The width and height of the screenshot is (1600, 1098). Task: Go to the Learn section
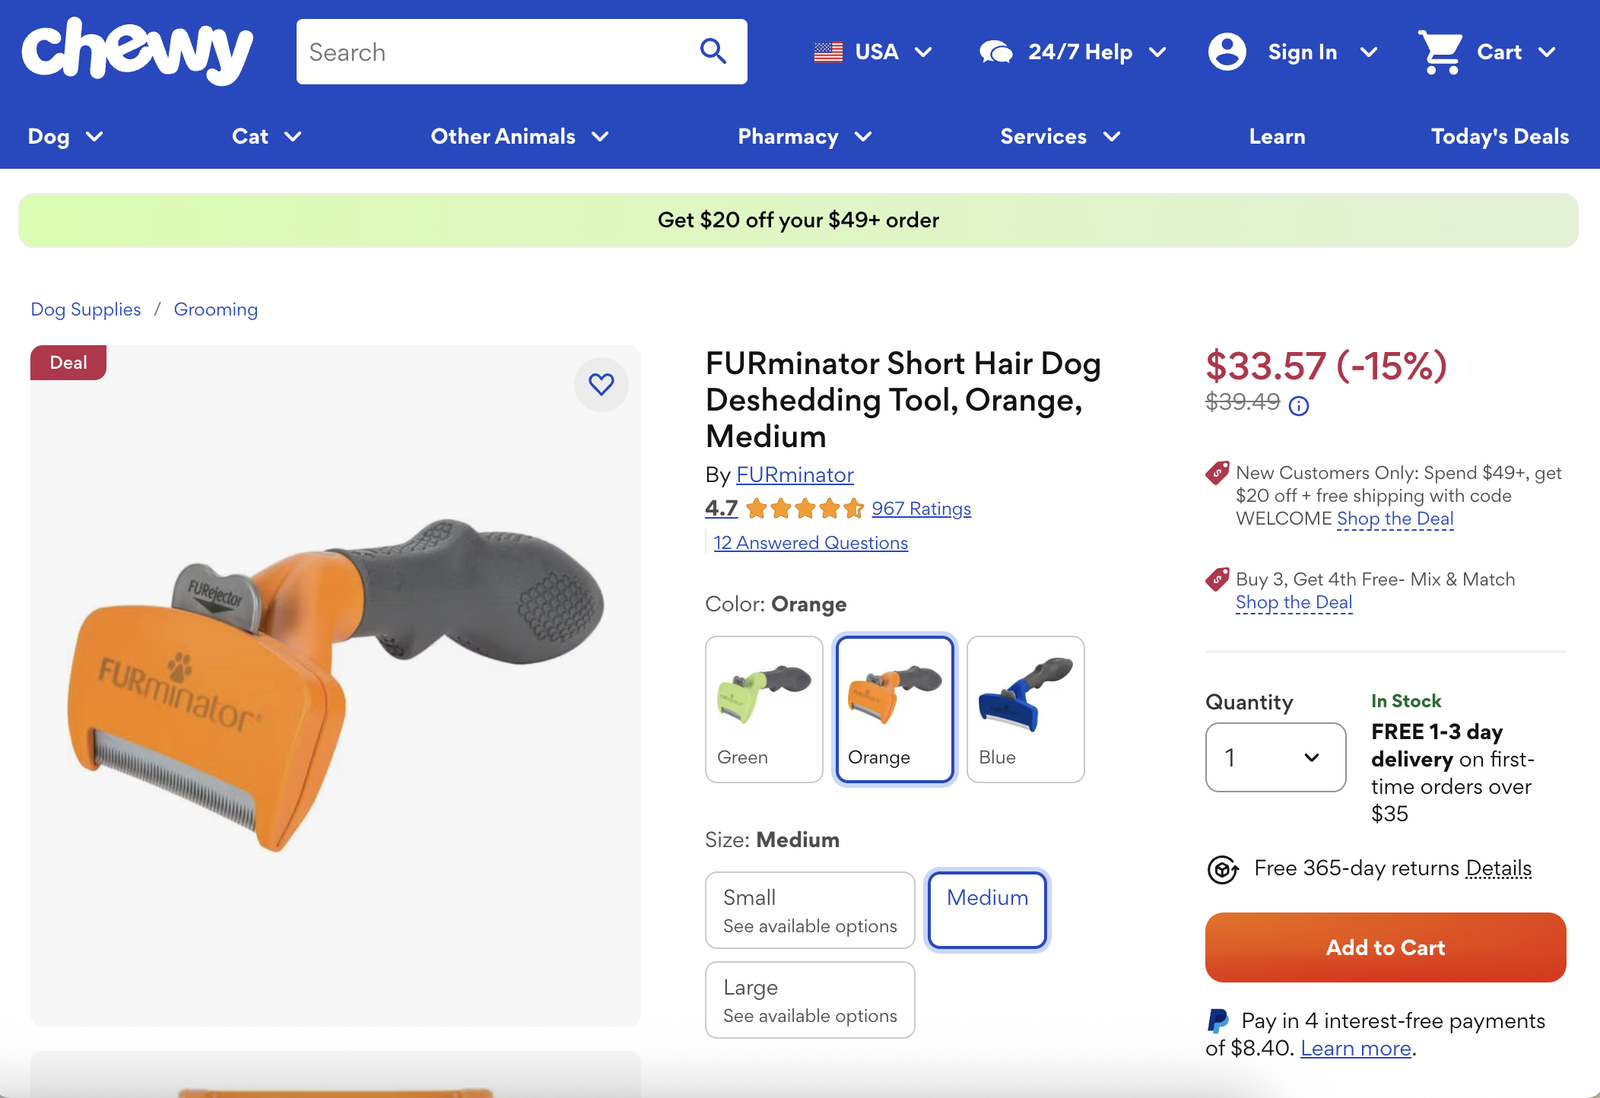point(1277,137)
